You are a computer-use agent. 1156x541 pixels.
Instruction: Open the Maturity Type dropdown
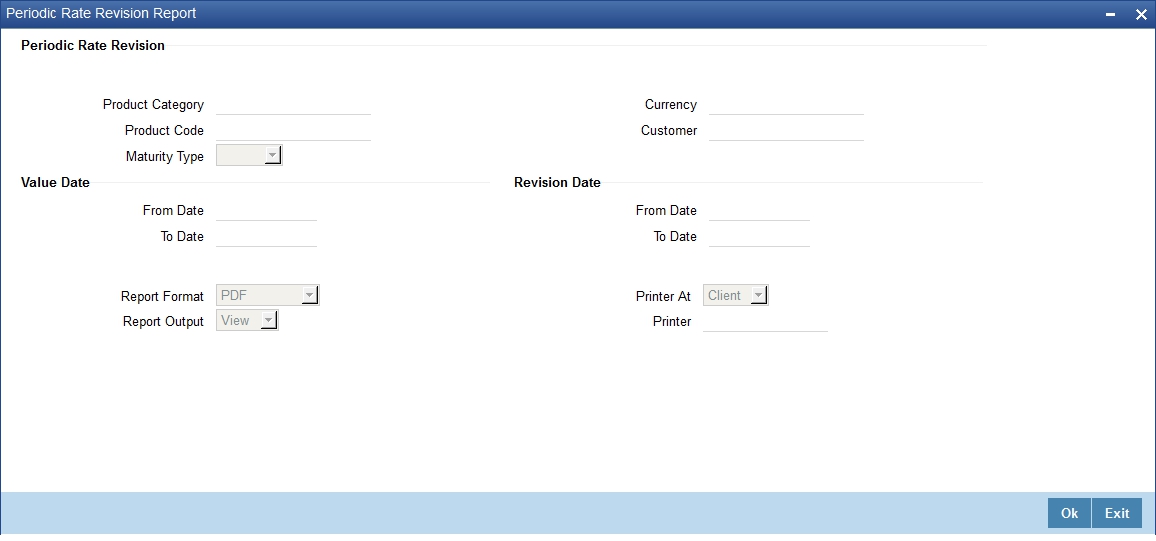(249, 156)
